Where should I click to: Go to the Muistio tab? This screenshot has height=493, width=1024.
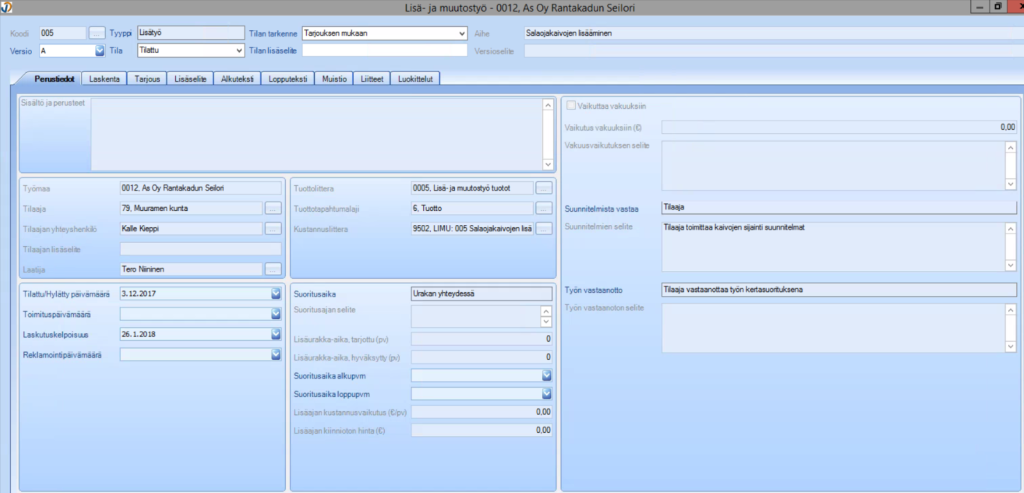(x=334, y=78)
